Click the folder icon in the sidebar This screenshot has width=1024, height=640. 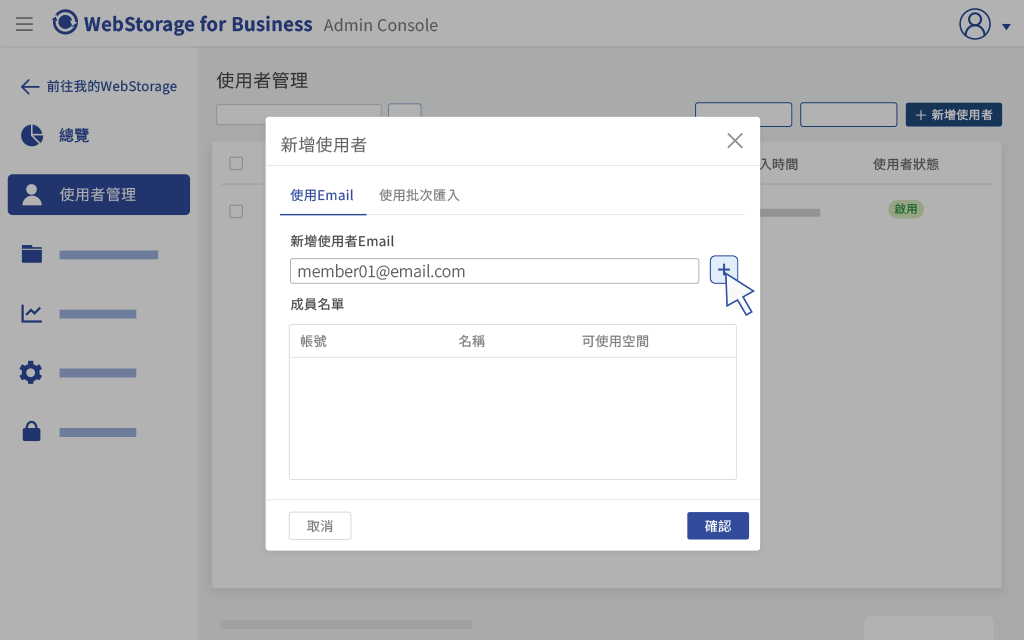tap(31, 253)
